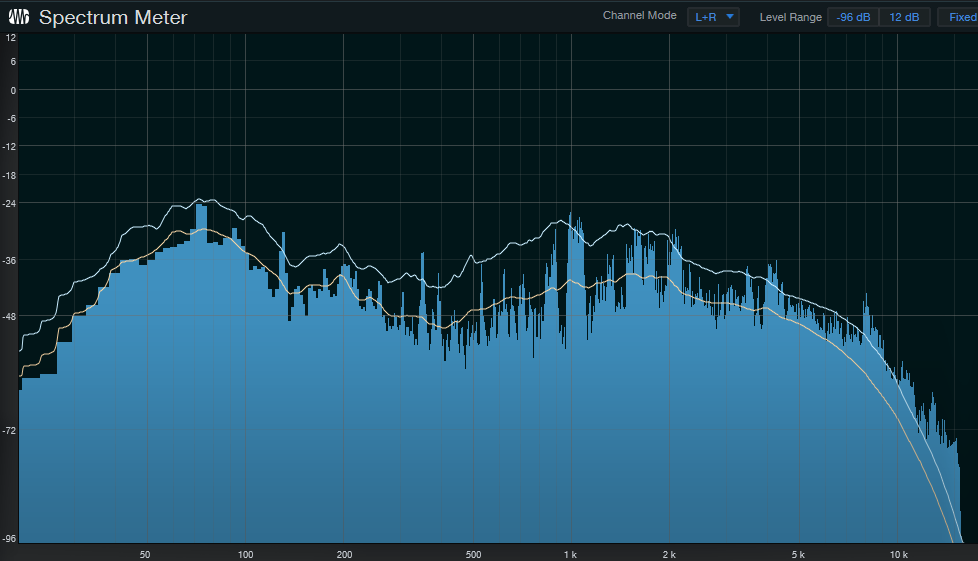Click the 0 dB level axis label
The height and width of the screenshot is (561, 978).
click(x=12, y=90)
